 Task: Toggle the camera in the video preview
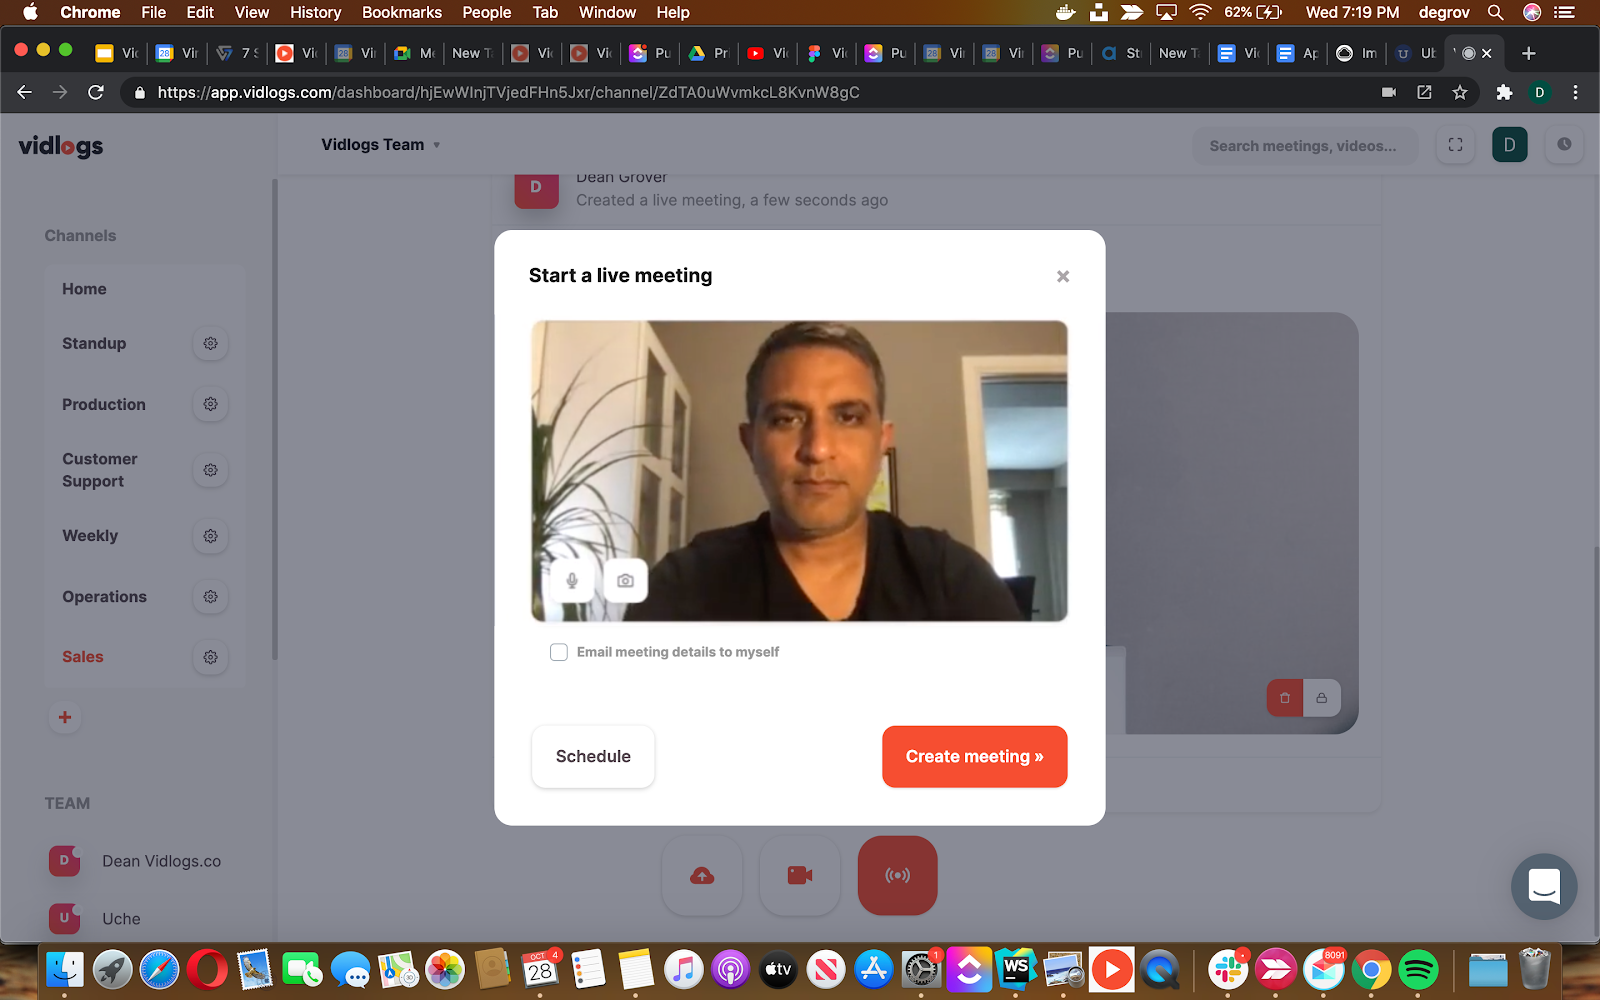626,581
